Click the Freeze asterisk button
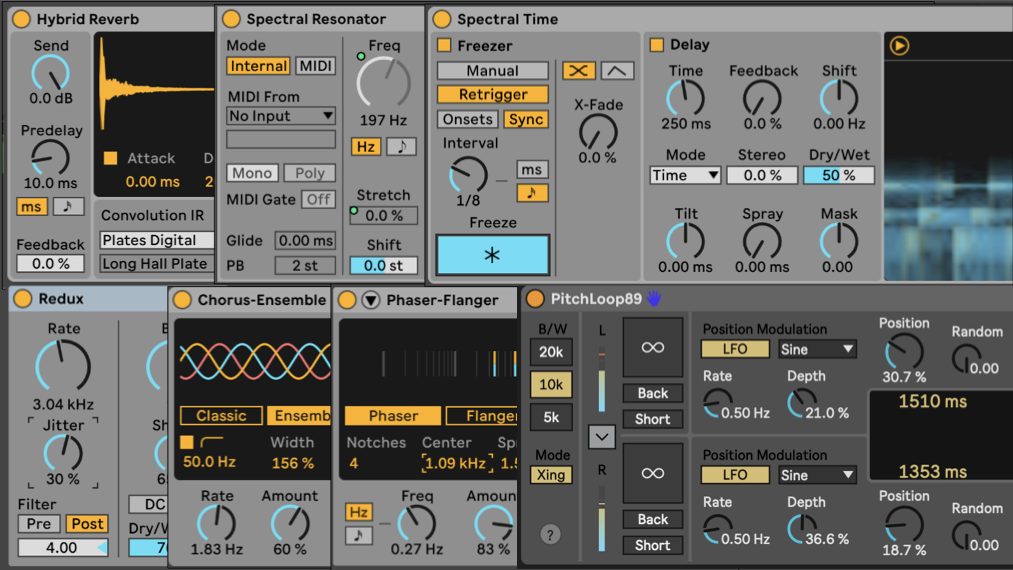This screenshot has width=1013, height=570. click(x=492, y=255)
